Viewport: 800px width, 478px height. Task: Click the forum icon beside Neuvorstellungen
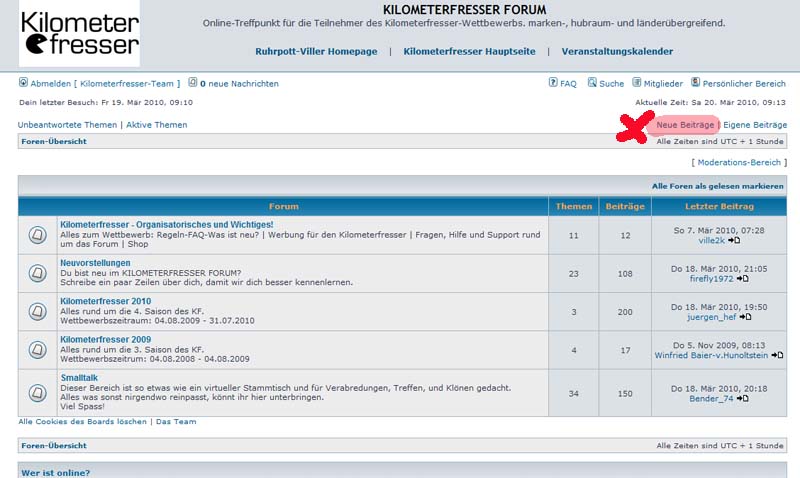pos(37,273)
